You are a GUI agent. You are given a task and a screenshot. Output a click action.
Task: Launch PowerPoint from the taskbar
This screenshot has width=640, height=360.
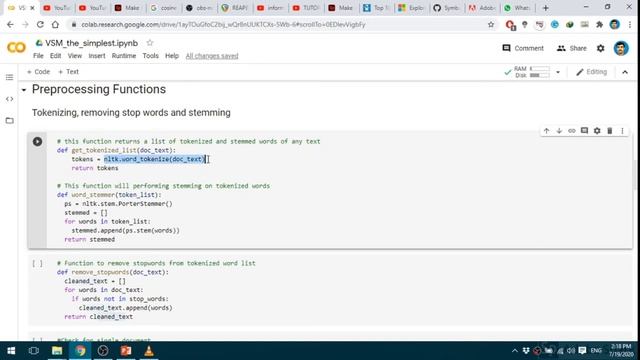(x=126, y=351)
